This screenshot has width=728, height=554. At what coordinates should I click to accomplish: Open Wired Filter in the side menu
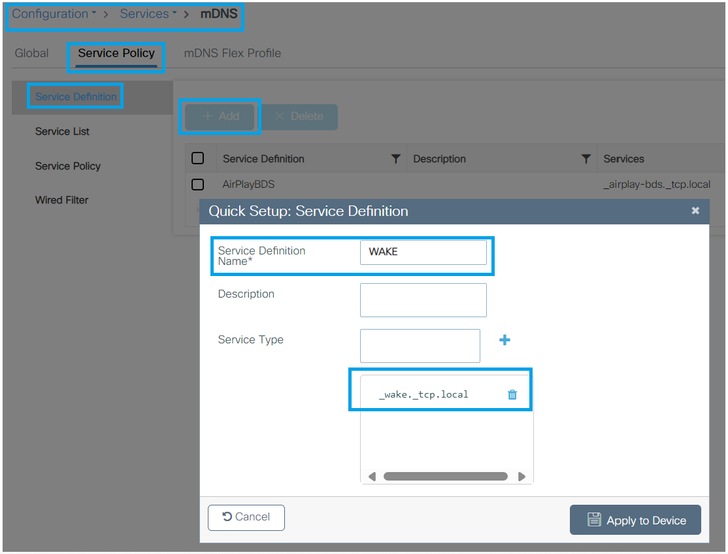click(x=62, y=200)
